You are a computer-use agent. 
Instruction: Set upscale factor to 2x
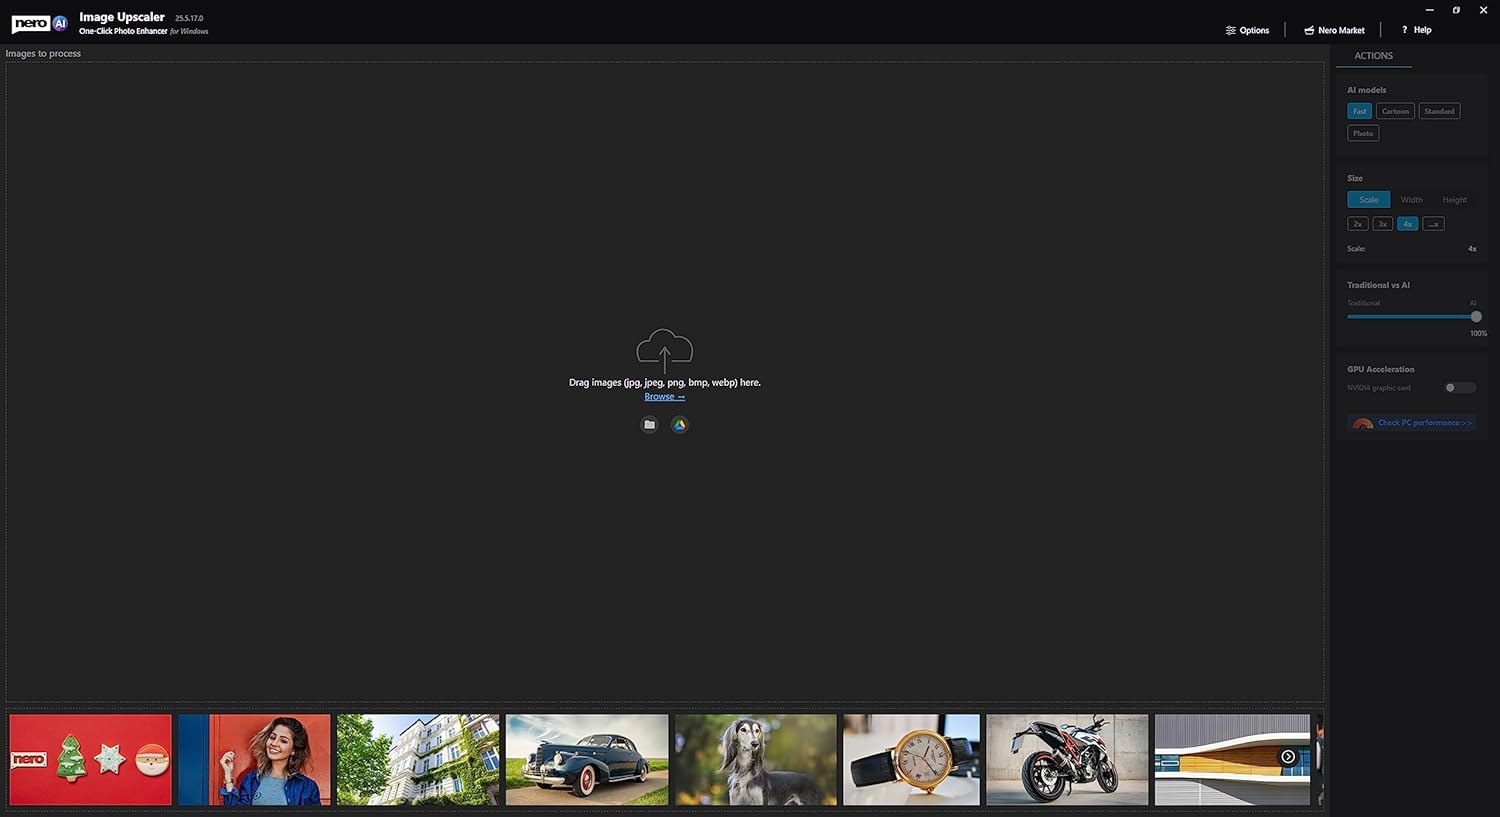pyautogui.click(x=1357, y=224)
